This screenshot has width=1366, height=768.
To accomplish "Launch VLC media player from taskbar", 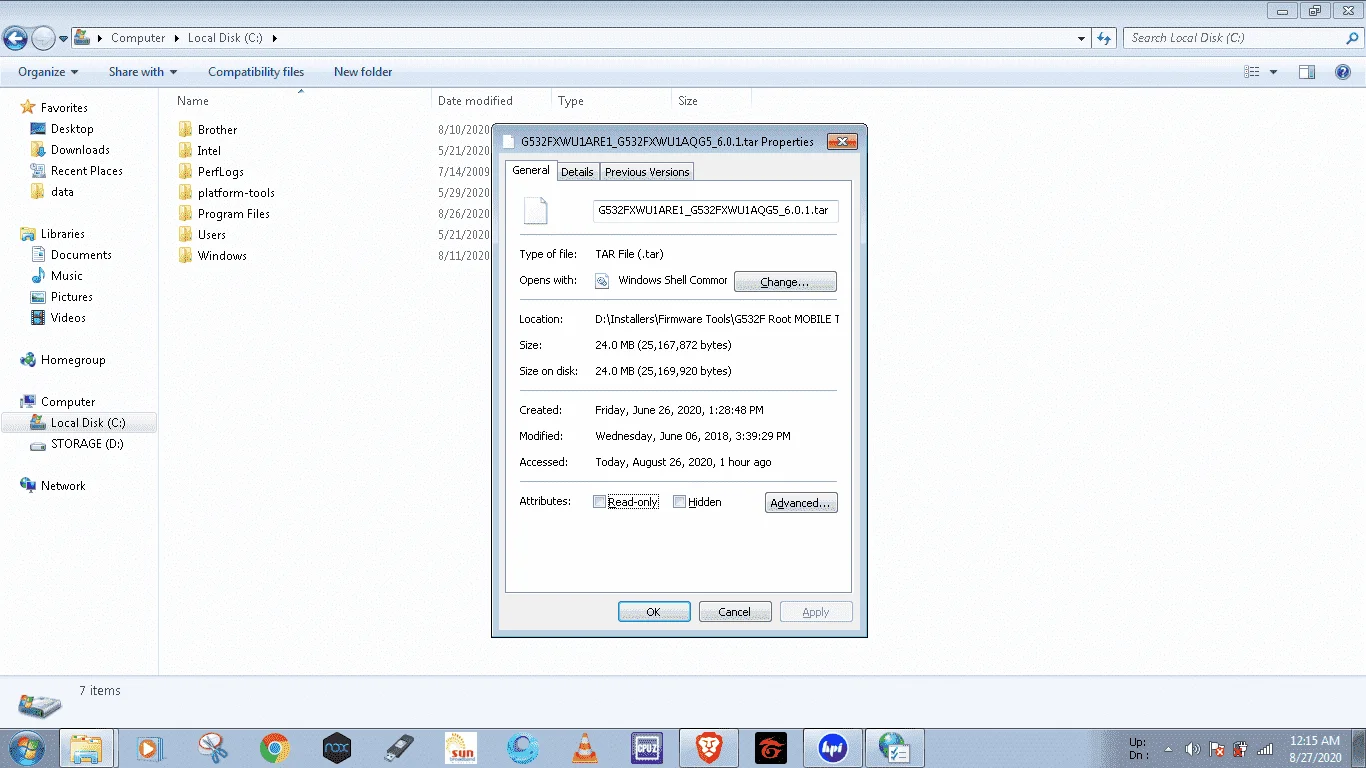I will pos(585,748).
